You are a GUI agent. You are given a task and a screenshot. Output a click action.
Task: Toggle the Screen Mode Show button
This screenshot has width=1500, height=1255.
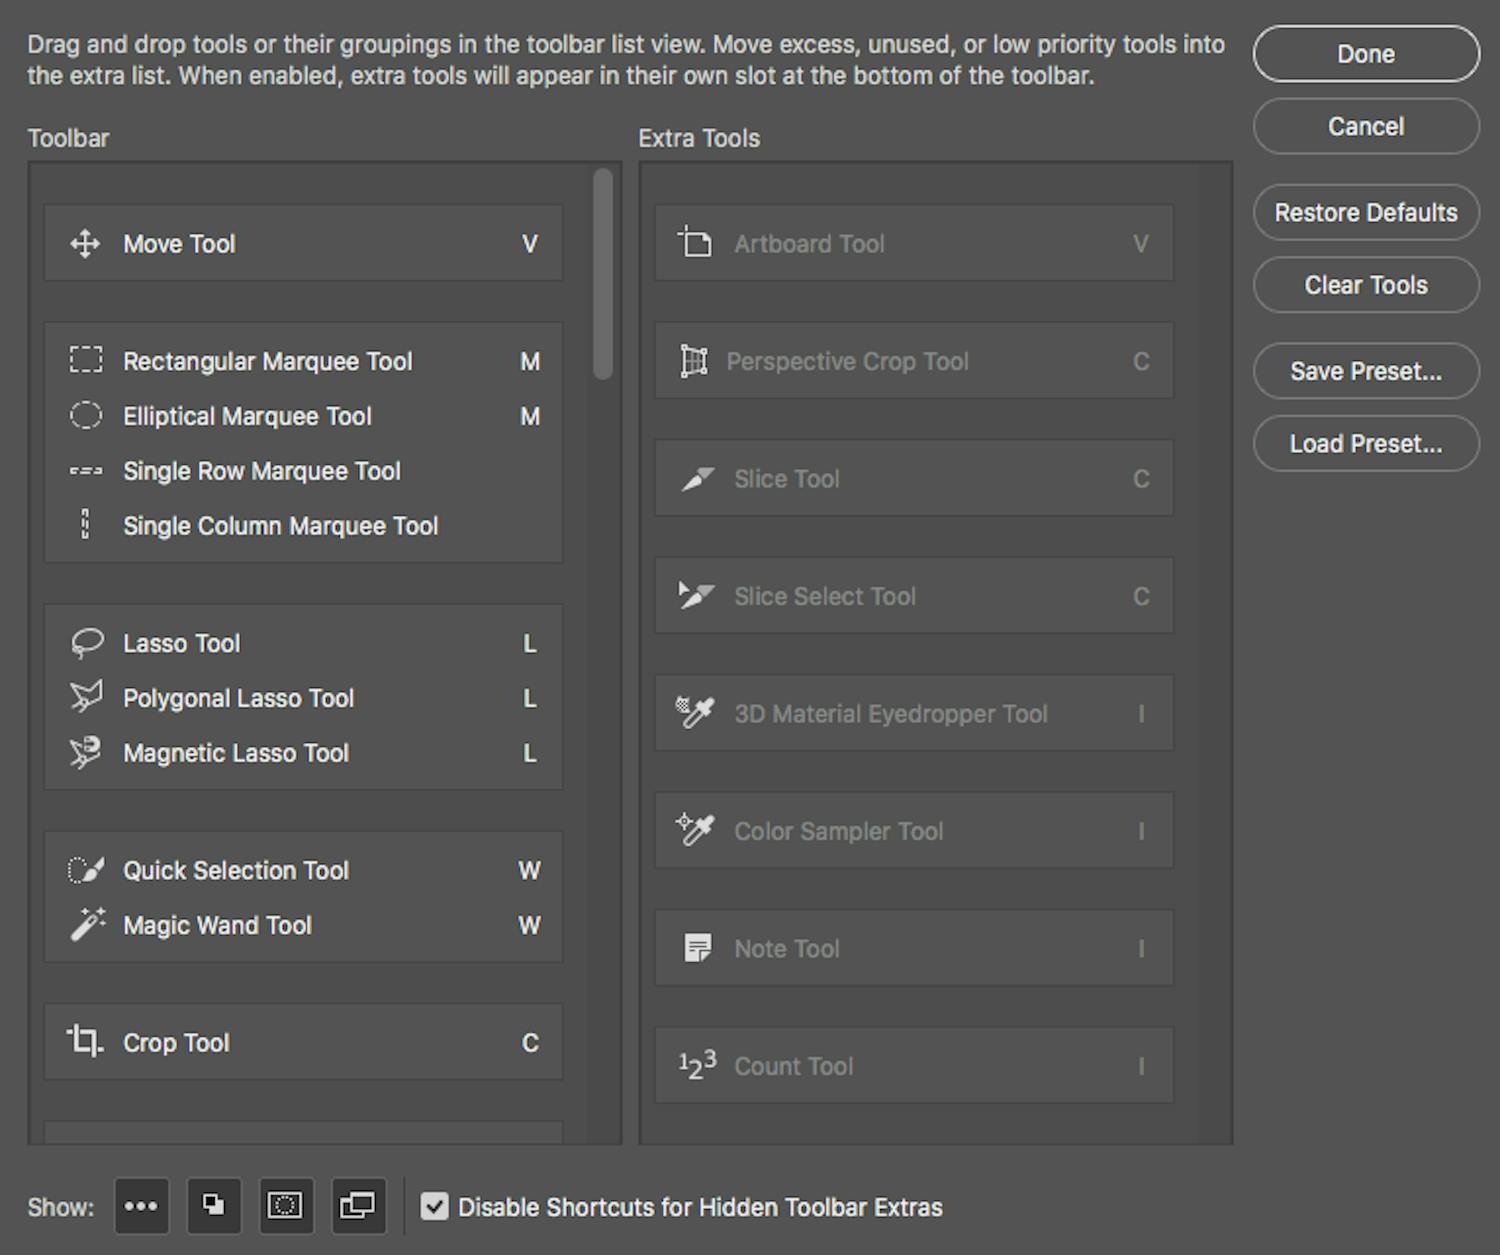(x=357, y=1206)
